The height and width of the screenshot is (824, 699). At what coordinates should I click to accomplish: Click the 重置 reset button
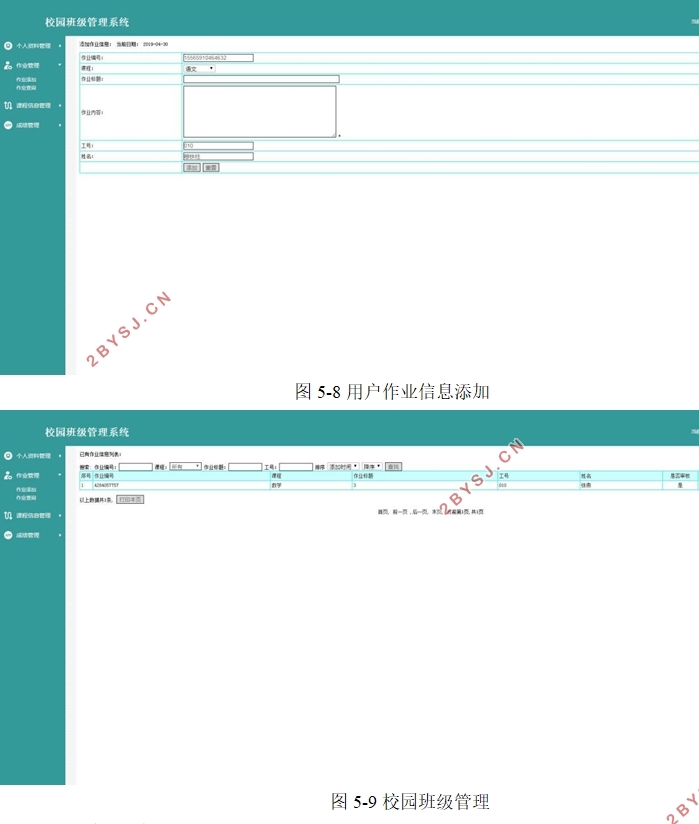point(211,167)
